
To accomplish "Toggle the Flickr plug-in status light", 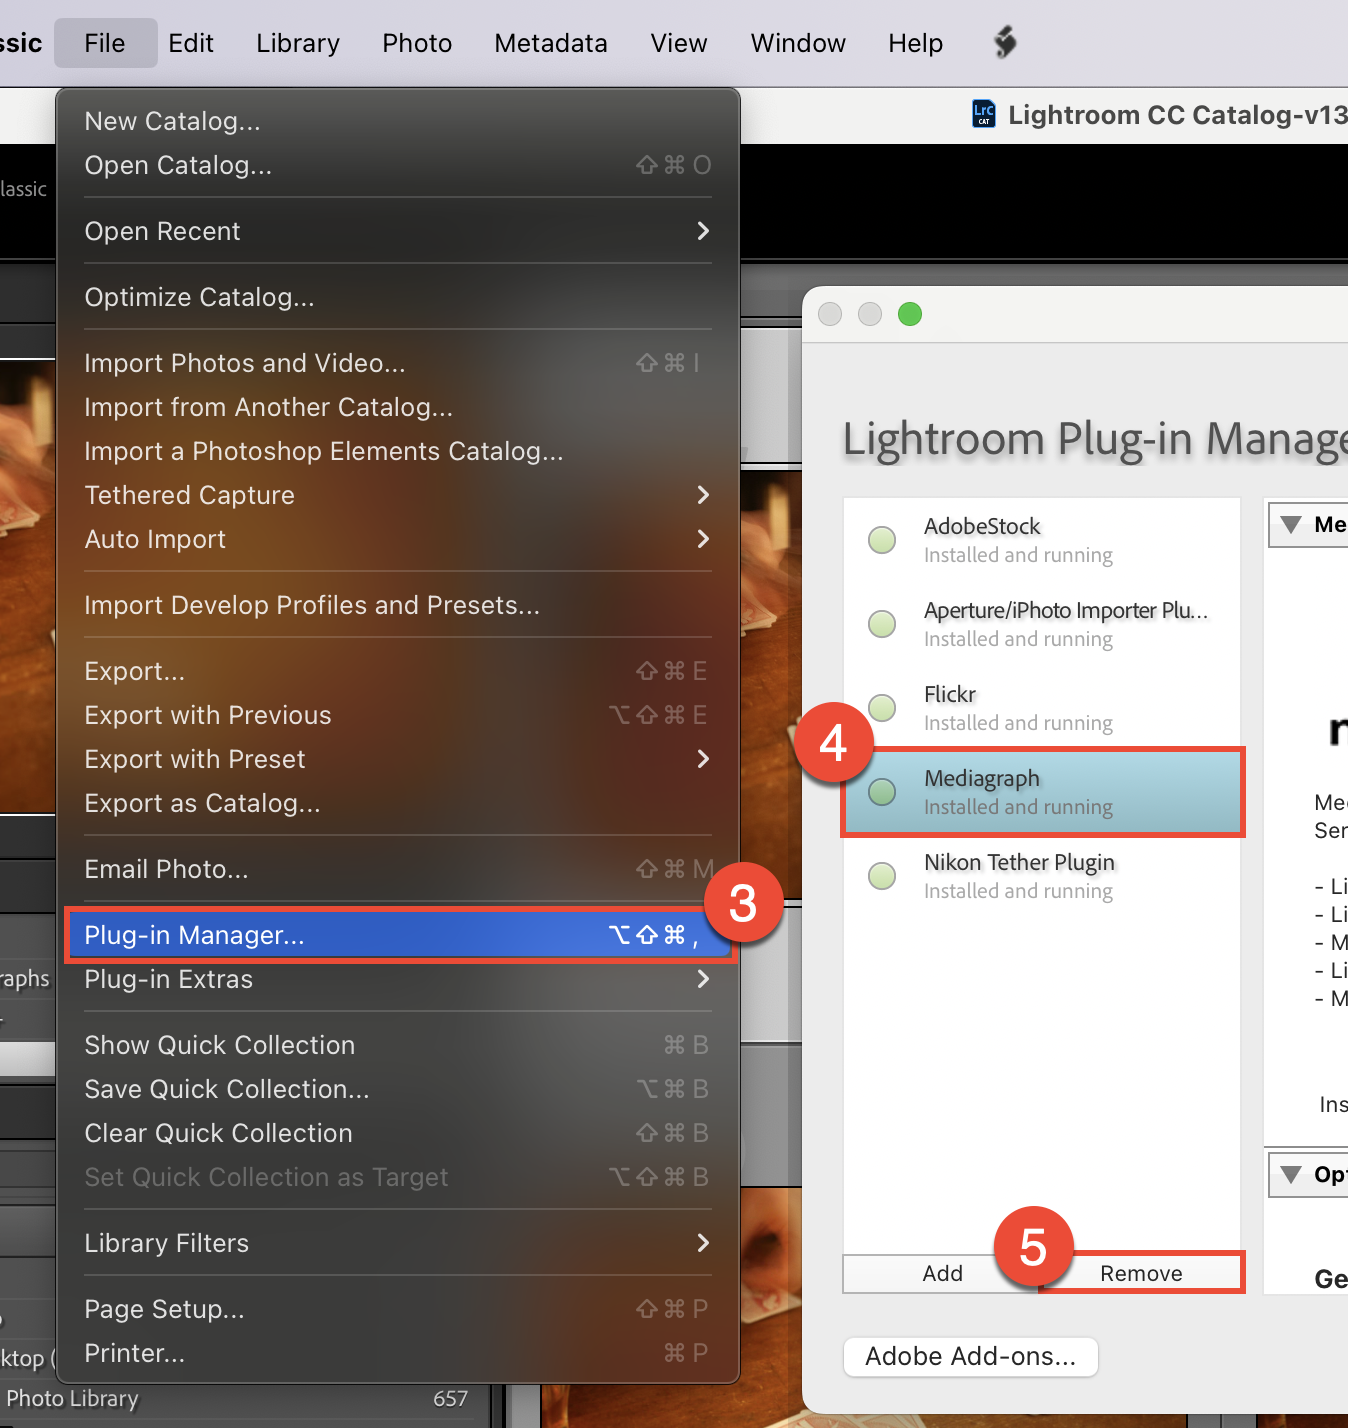I will pos(881,708).
